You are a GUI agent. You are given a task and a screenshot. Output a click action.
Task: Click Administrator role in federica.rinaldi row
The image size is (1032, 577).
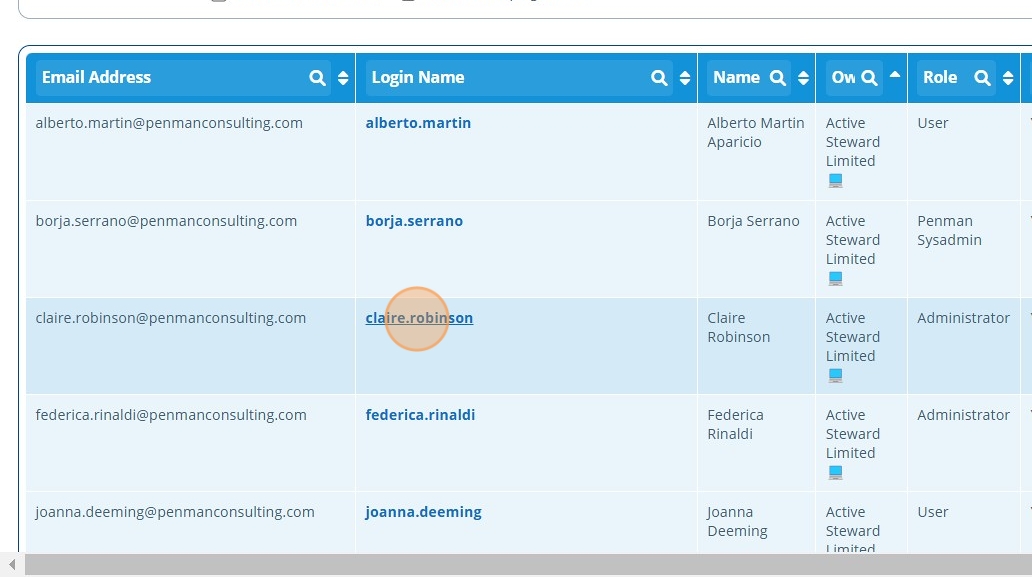(964, 415)
